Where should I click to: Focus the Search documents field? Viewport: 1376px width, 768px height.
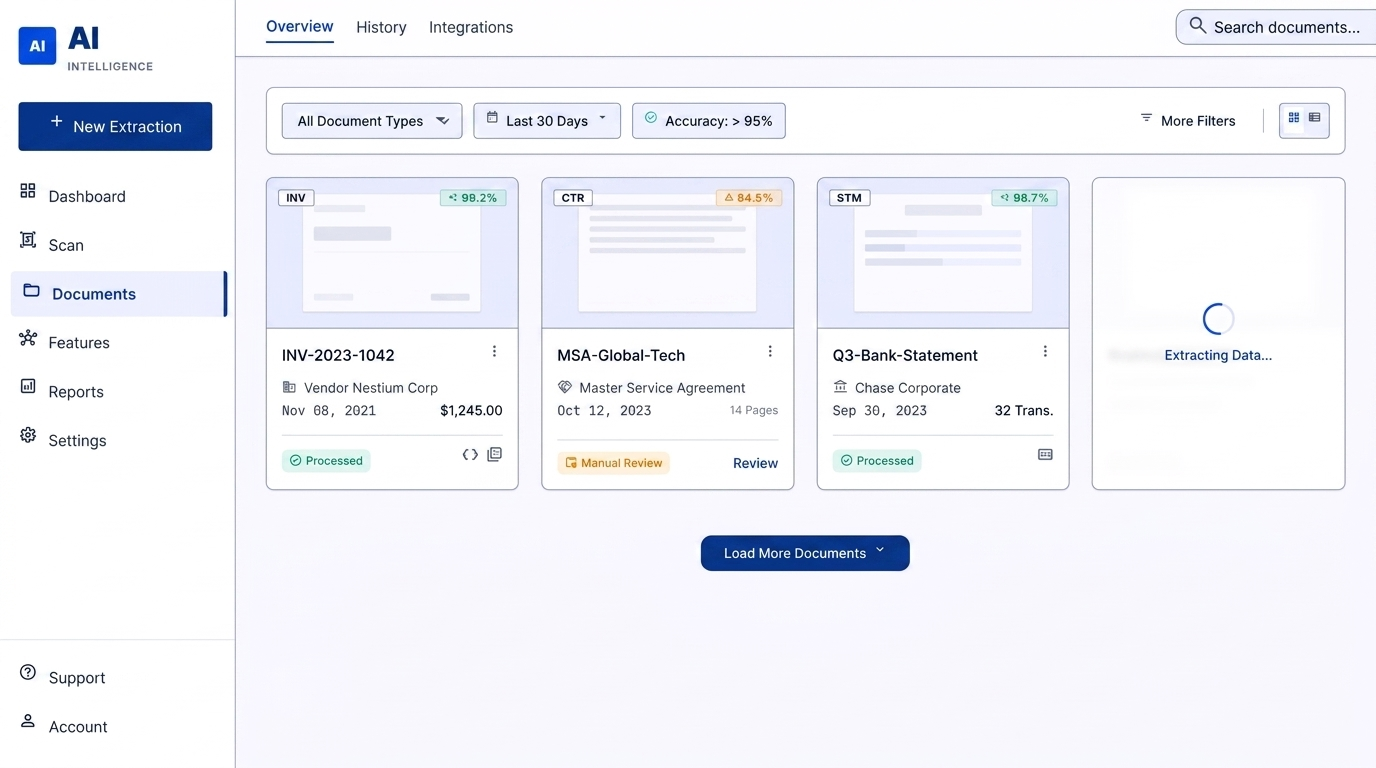tap(1276, 27)
